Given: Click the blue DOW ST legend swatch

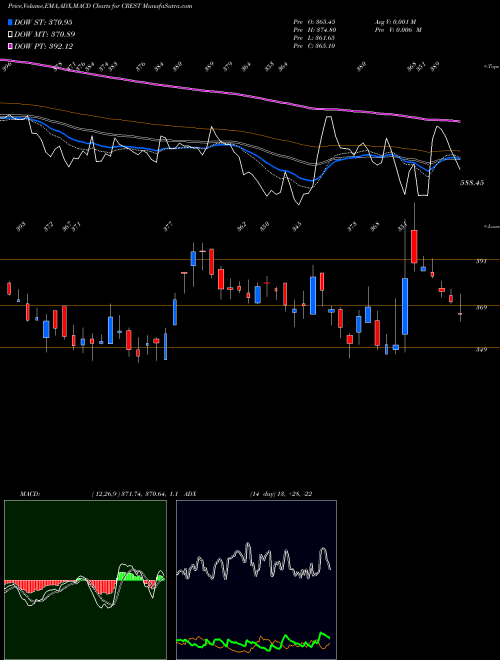Looking at the screenshot, I should 10,22.
